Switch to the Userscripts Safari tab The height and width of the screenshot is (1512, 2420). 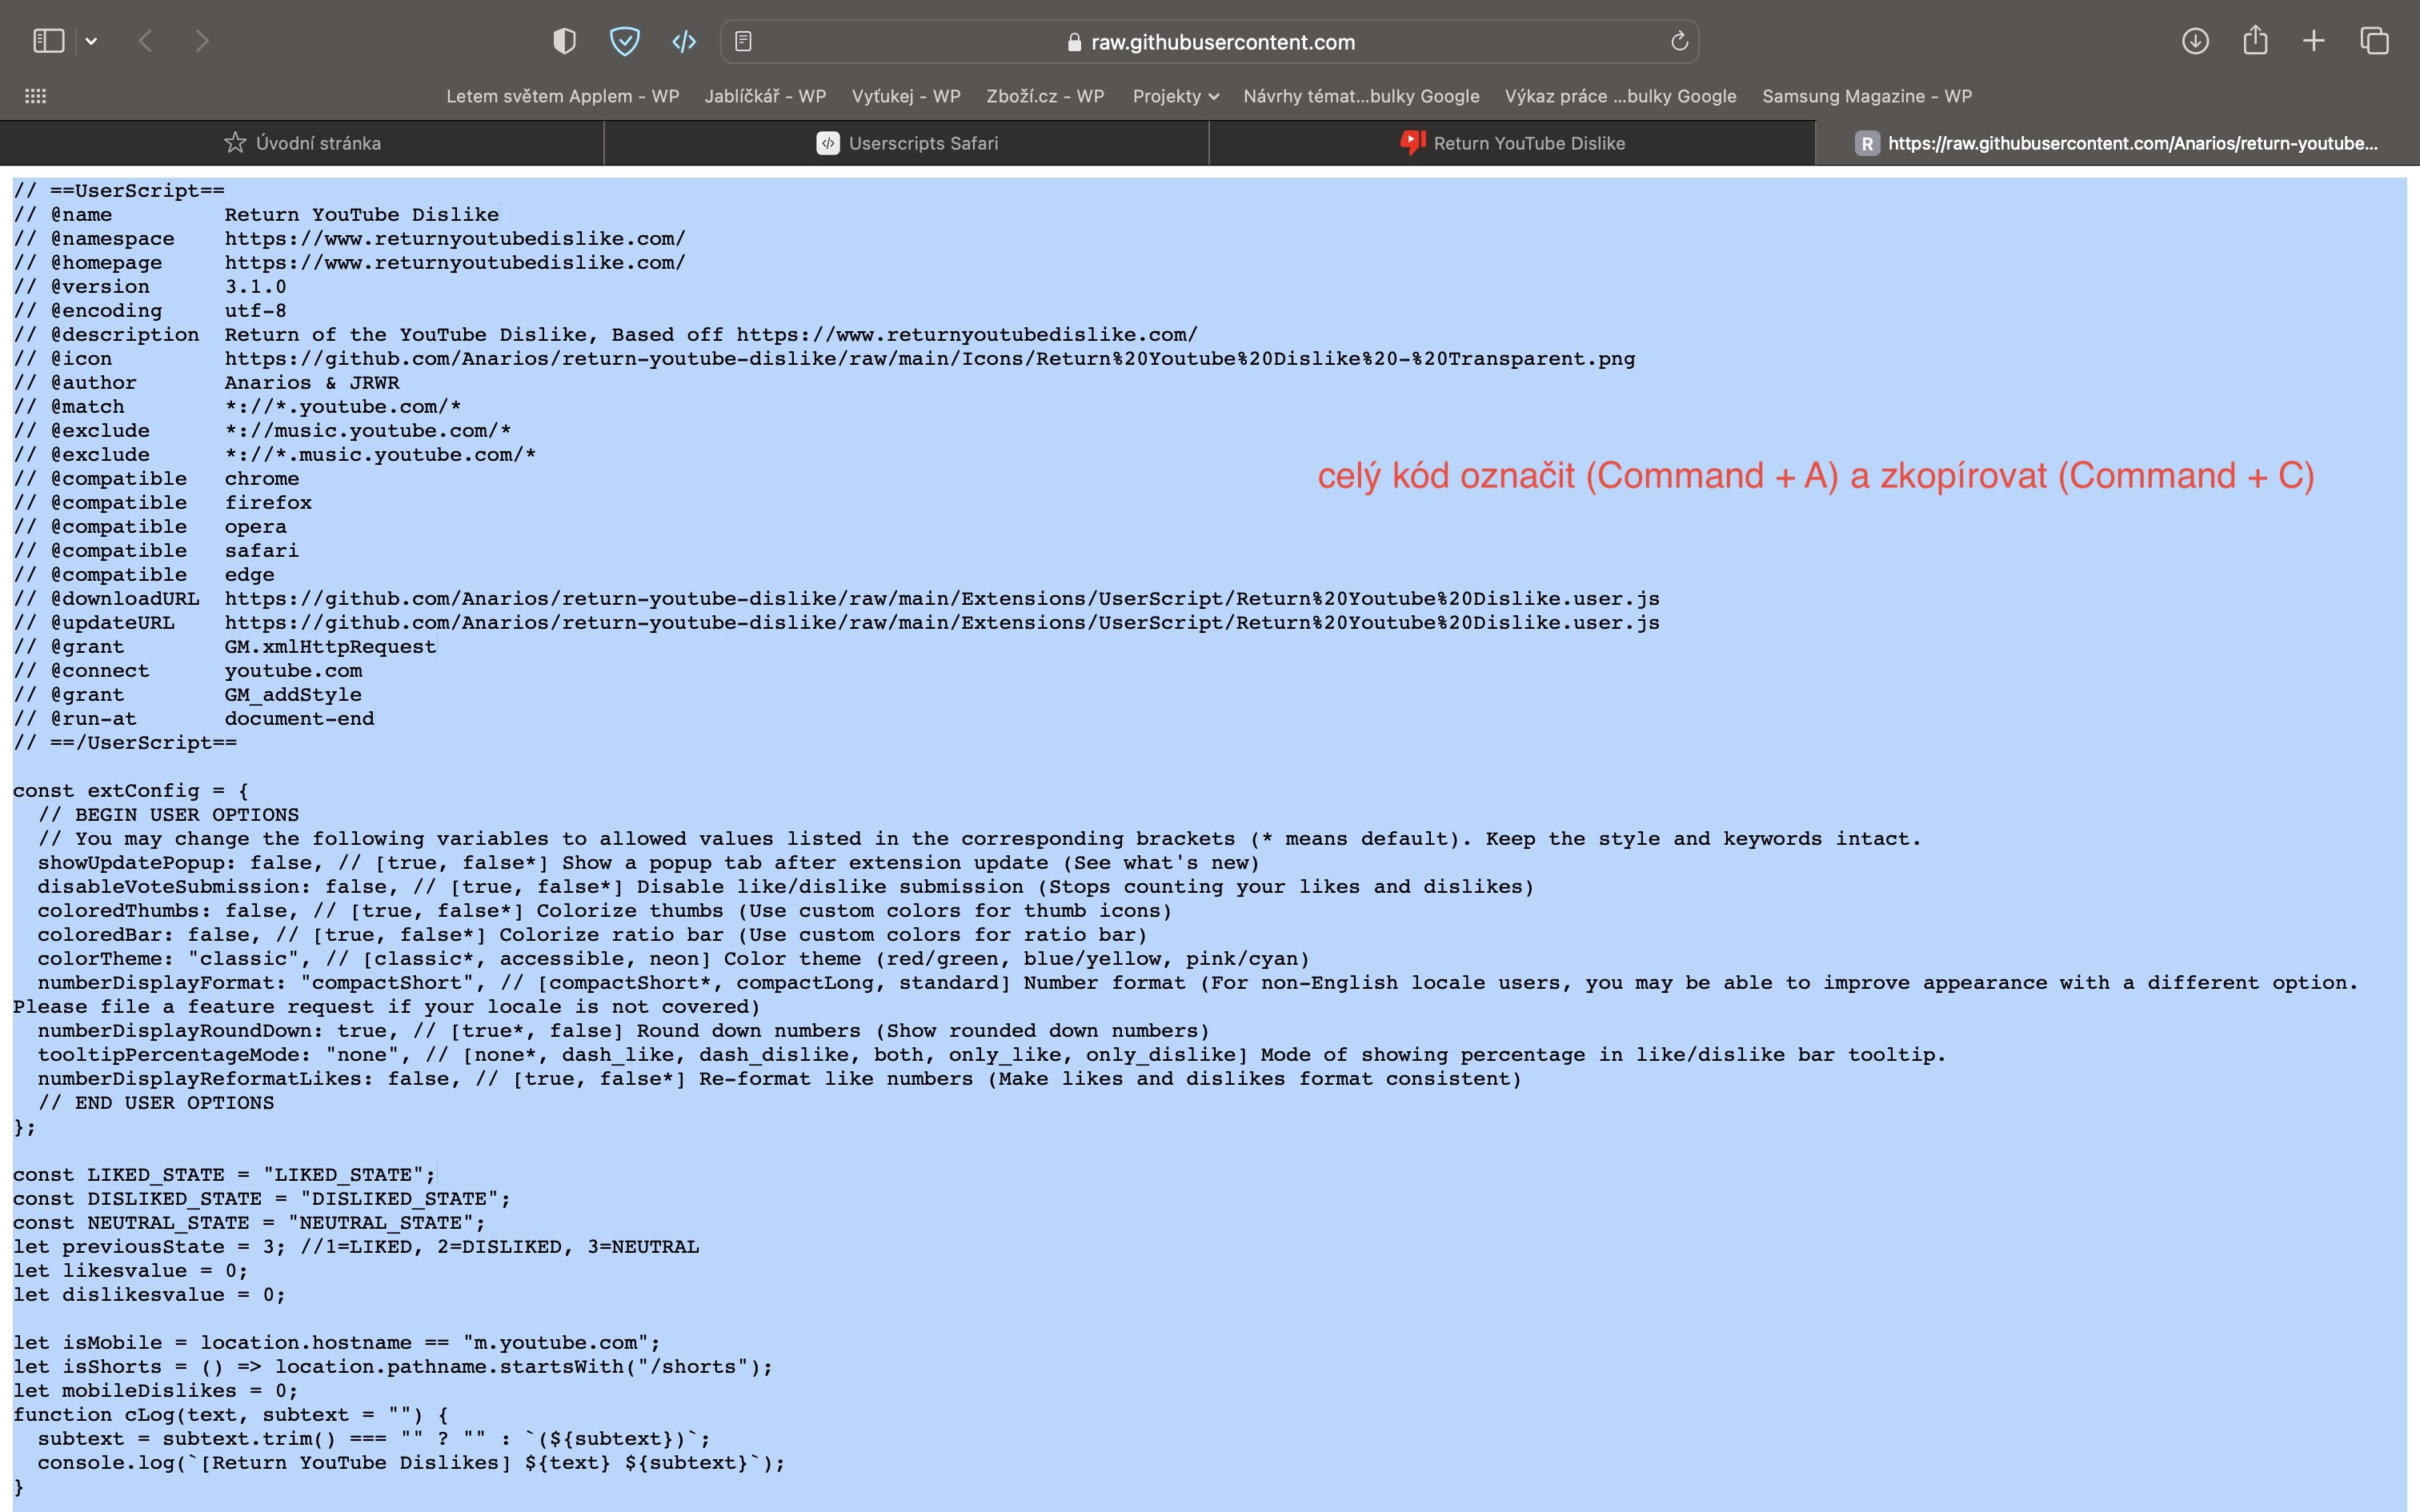click(x=907, y=143)
